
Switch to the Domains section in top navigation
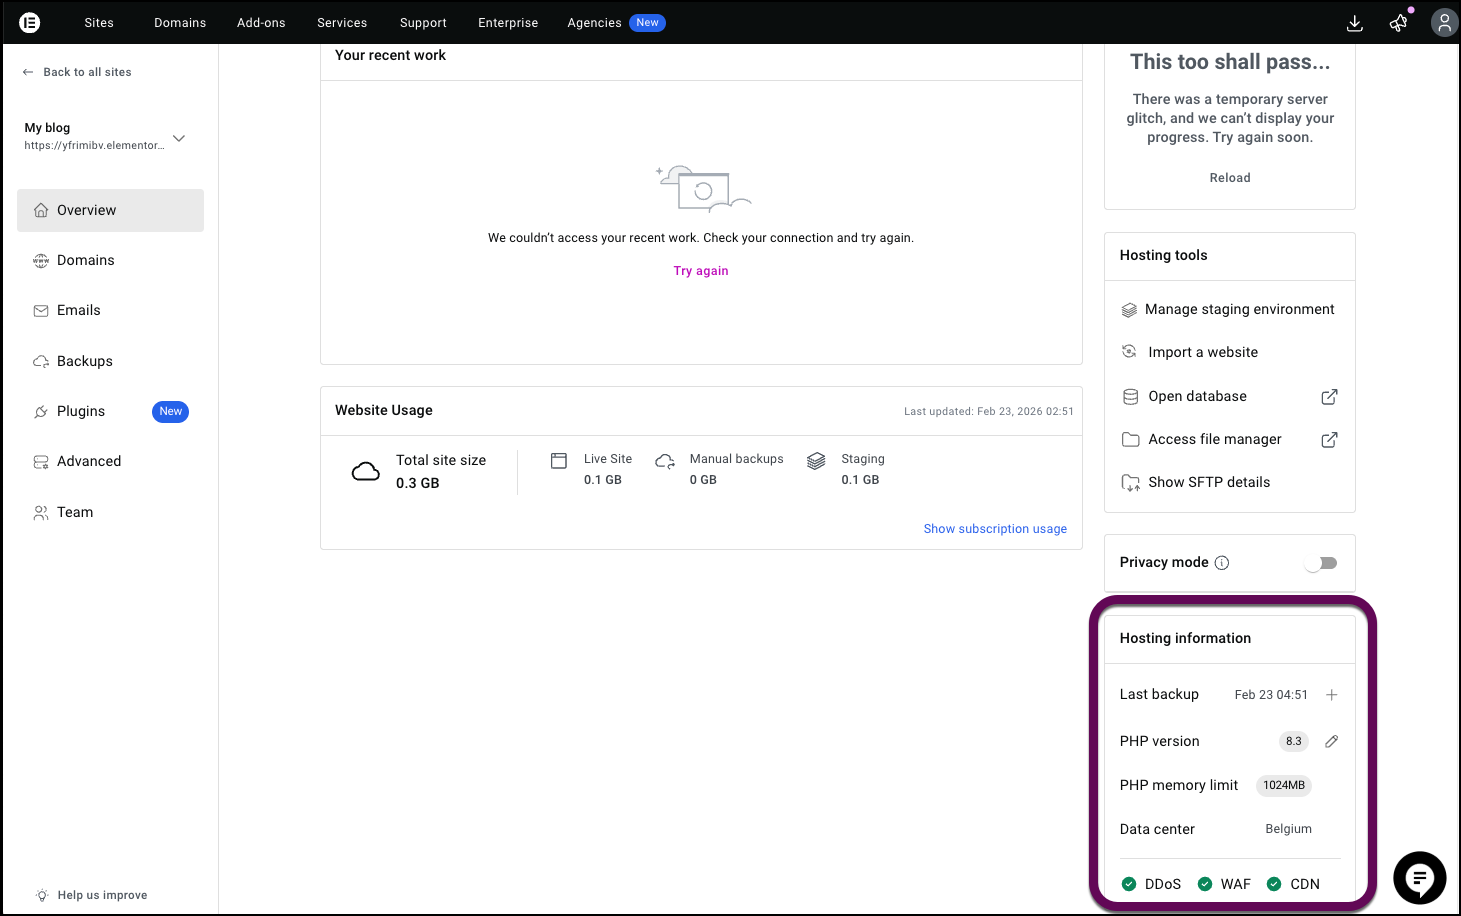pos(179,22)
